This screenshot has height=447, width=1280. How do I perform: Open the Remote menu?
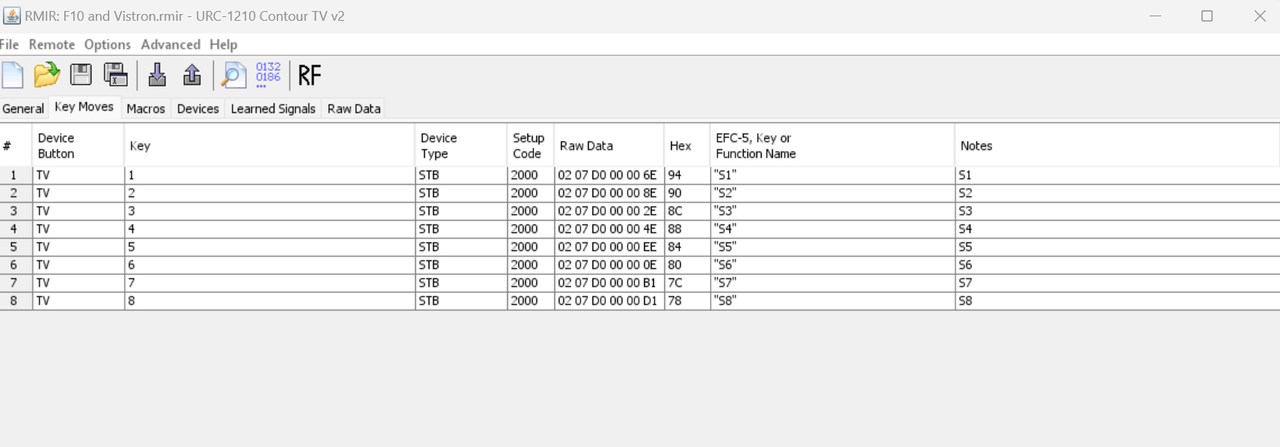point(52,44)
